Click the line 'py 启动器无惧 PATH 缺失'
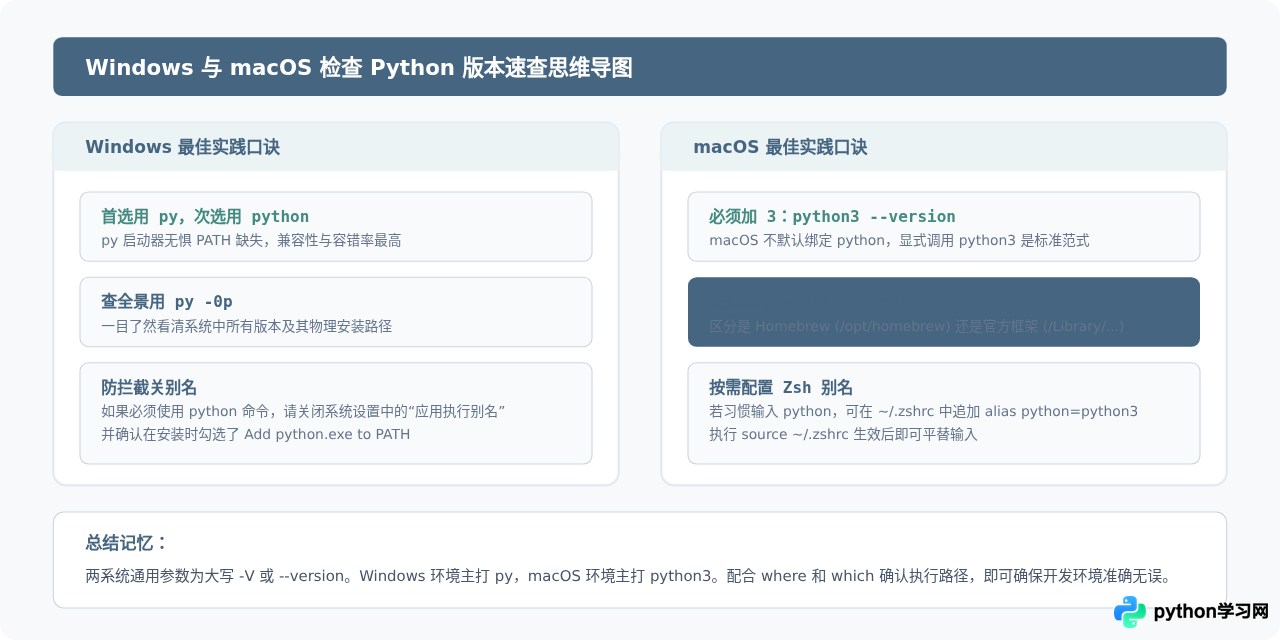The width and height of the screenshot is (1280, 640). [251, 241]
